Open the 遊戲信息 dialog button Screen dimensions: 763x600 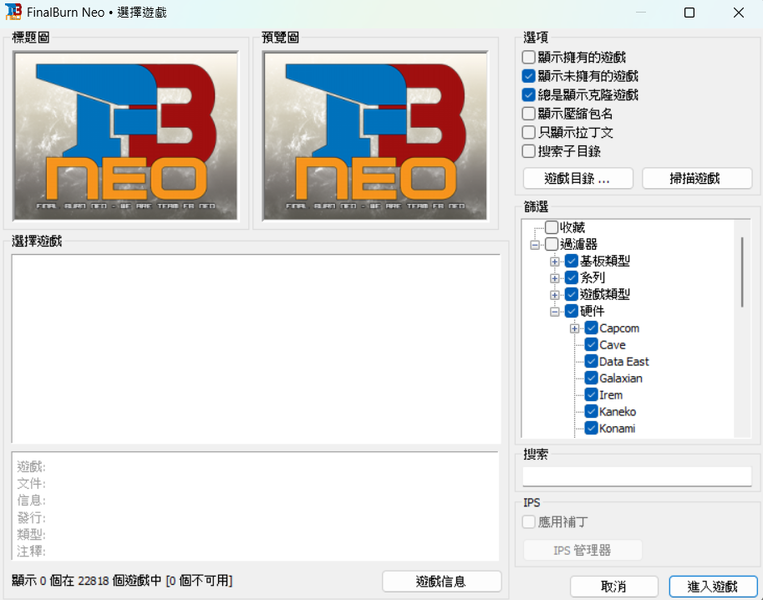441,582
